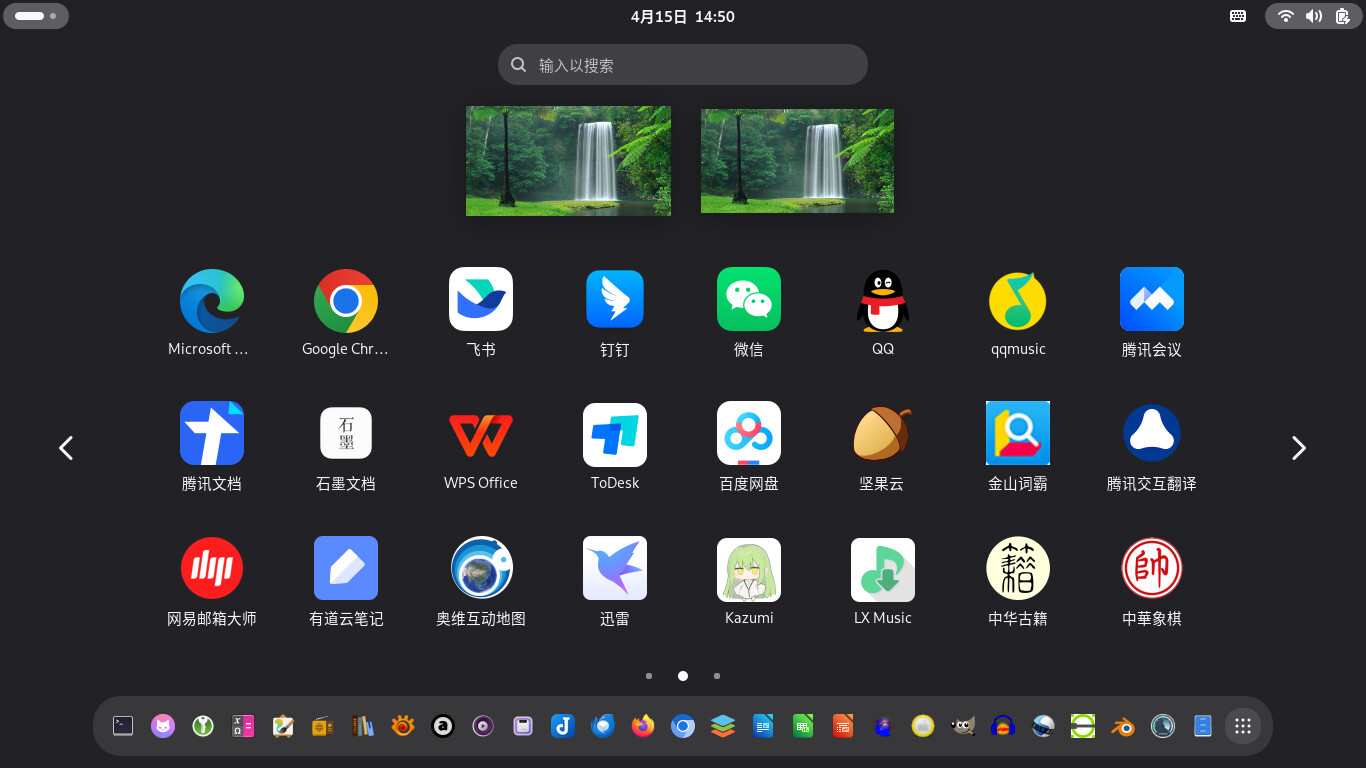The width and height of the screenshot is (1366, 768).
Task: Launch Baidu Netdisk (百度网盘)
Action: (748, 435)
